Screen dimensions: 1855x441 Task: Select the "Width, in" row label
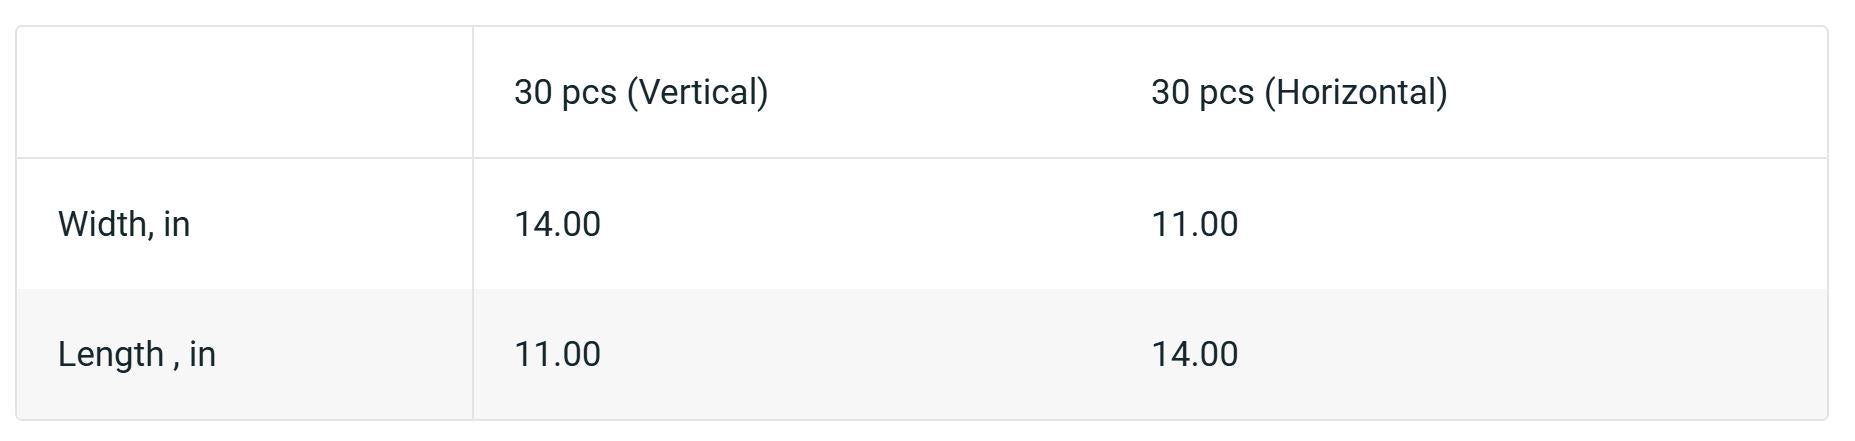pyautogui.click(x=124, y=224)
